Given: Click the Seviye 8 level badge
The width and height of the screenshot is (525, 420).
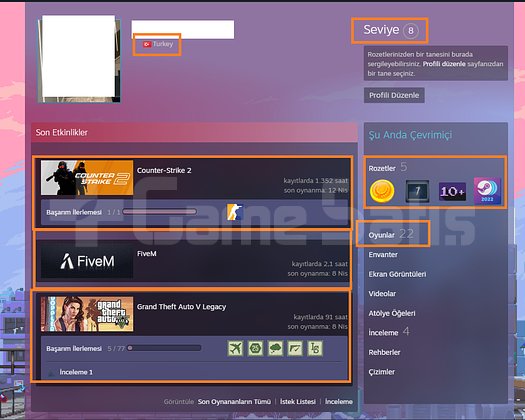Looking at the screenshot, I should 390,30.
